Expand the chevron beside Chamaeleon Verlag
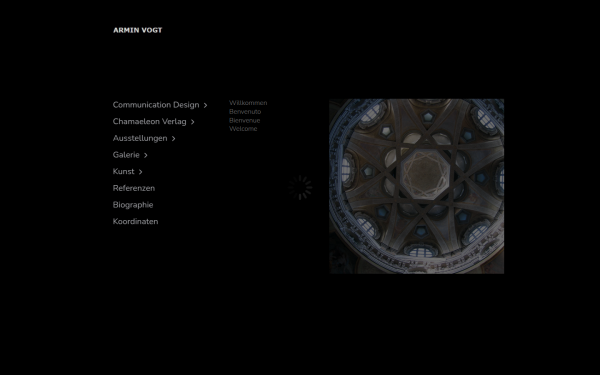Image resolution: width=600 pixels, height=375 pixels. pyautogui.click(x=192, y=122)
